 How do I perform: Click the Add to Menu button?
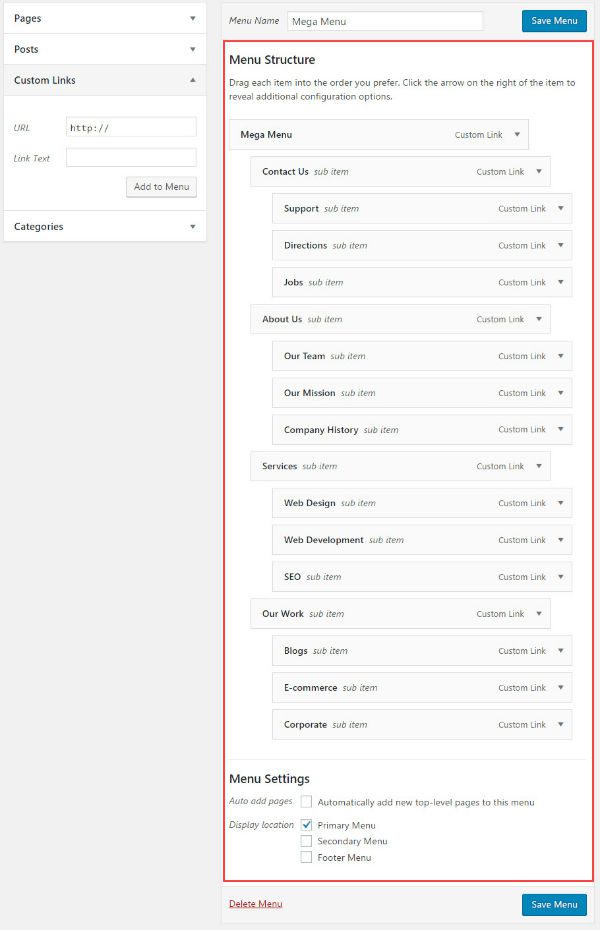click(x=161, y=187)
